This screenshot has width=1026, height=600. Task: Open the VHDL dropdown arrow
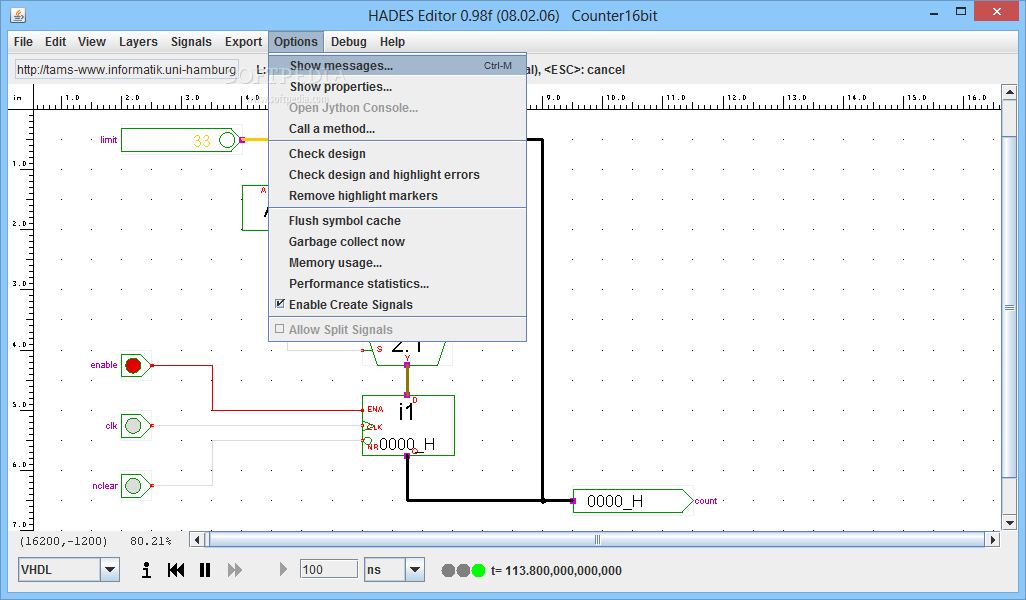[110, 569]
